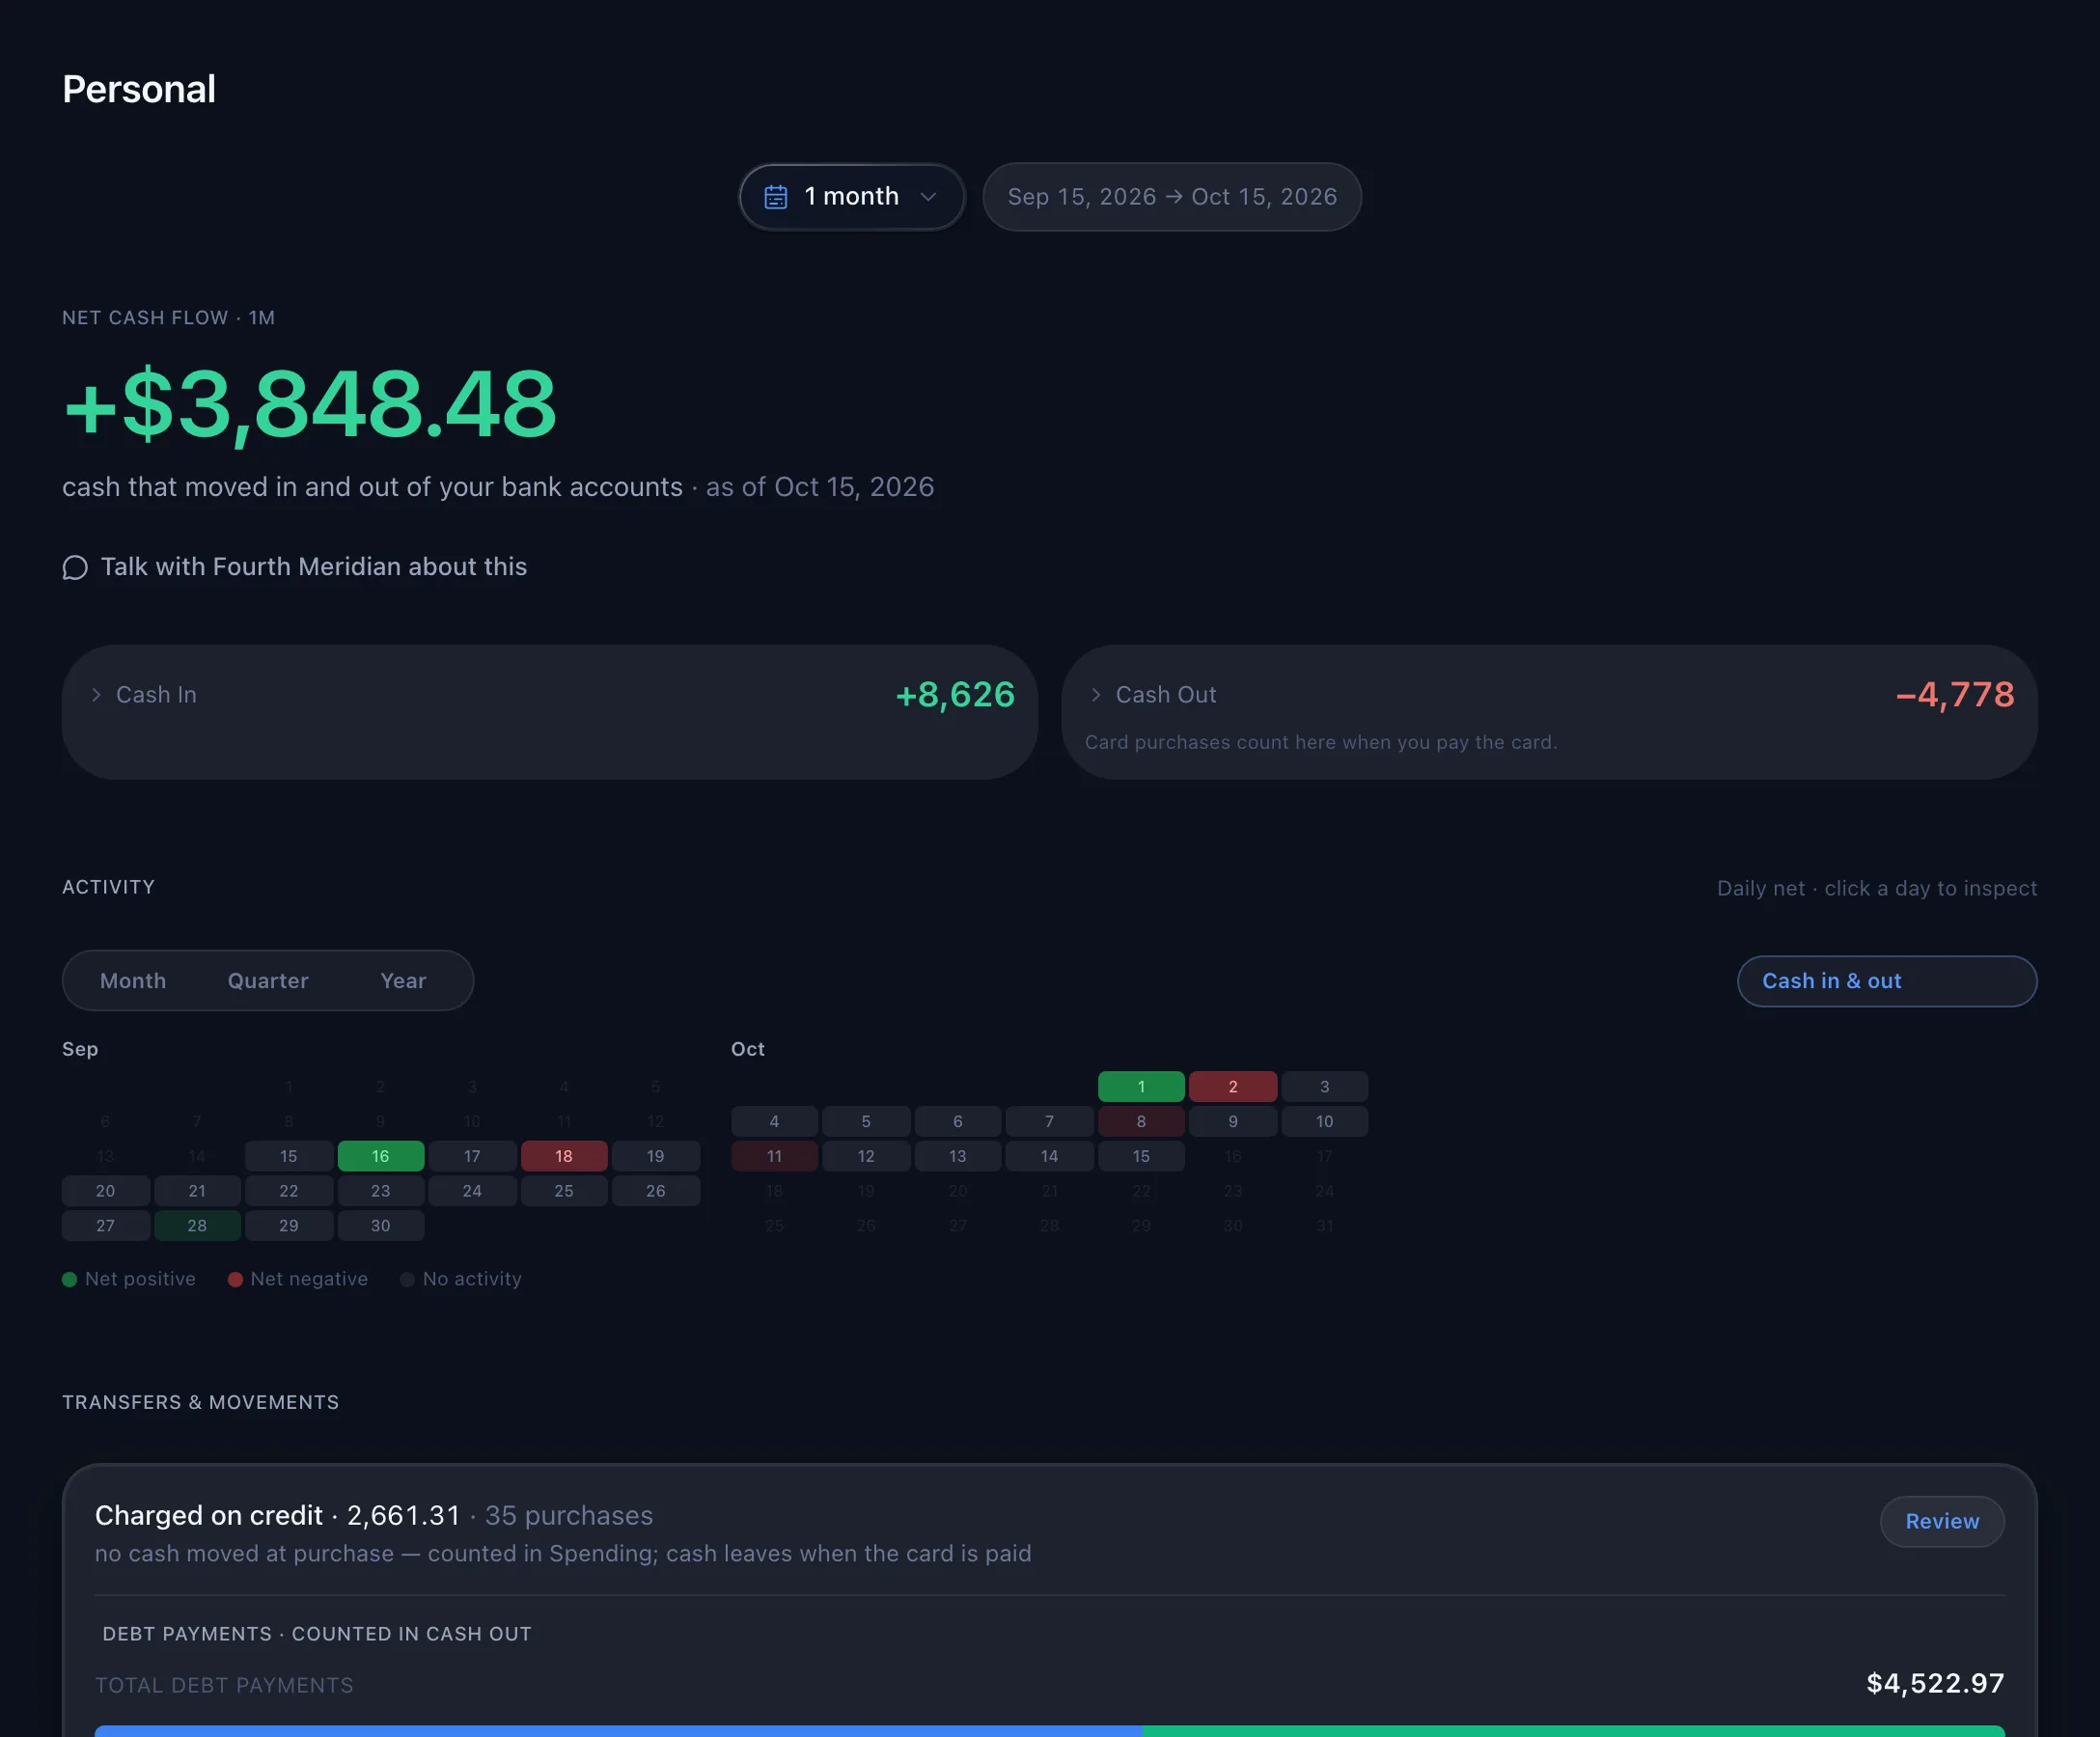
Task: Select September 15 in the calendar
Action: tap(289, 1156)
